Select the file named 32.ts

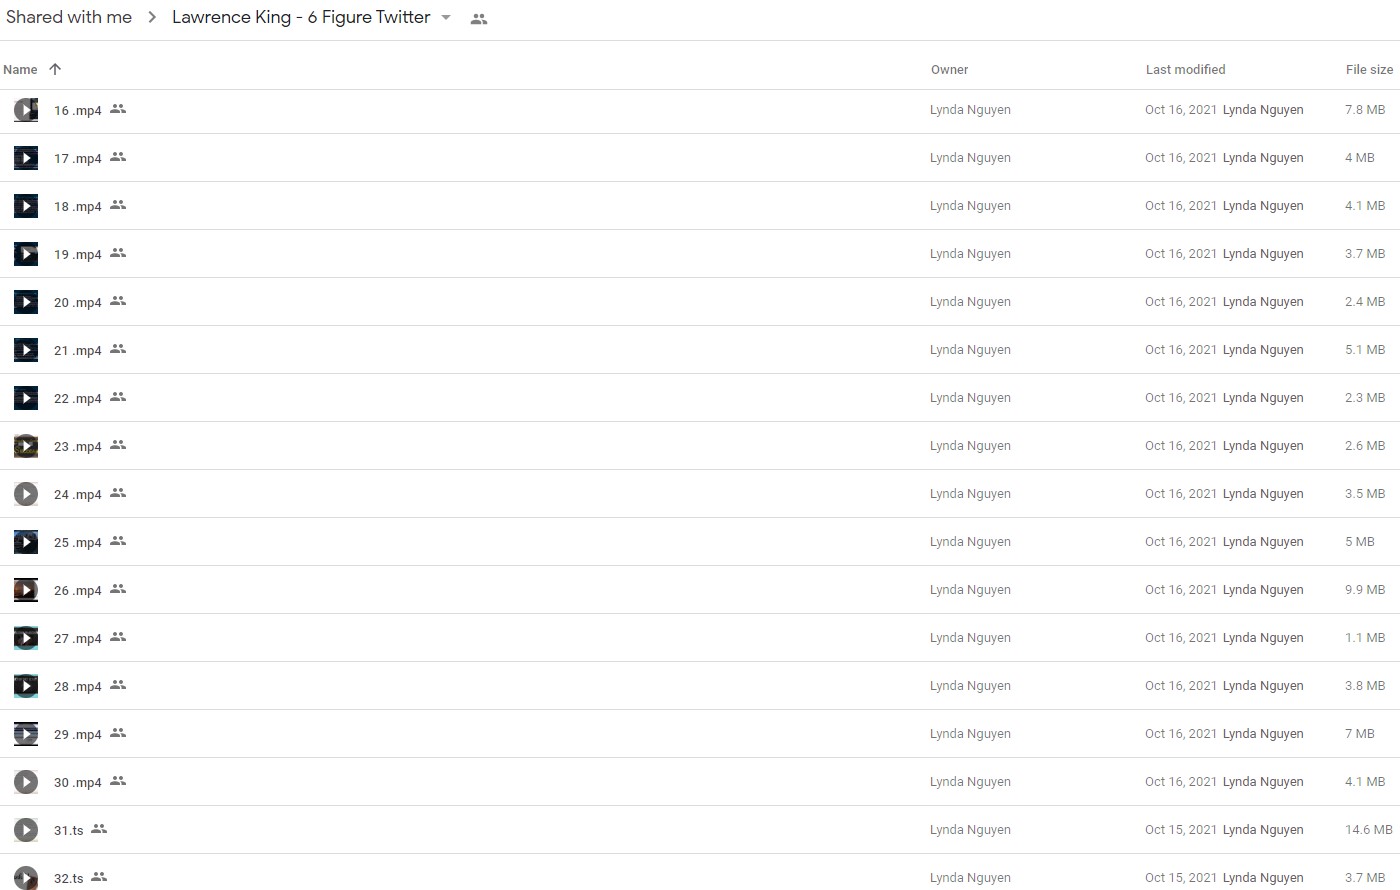point(69,878)
